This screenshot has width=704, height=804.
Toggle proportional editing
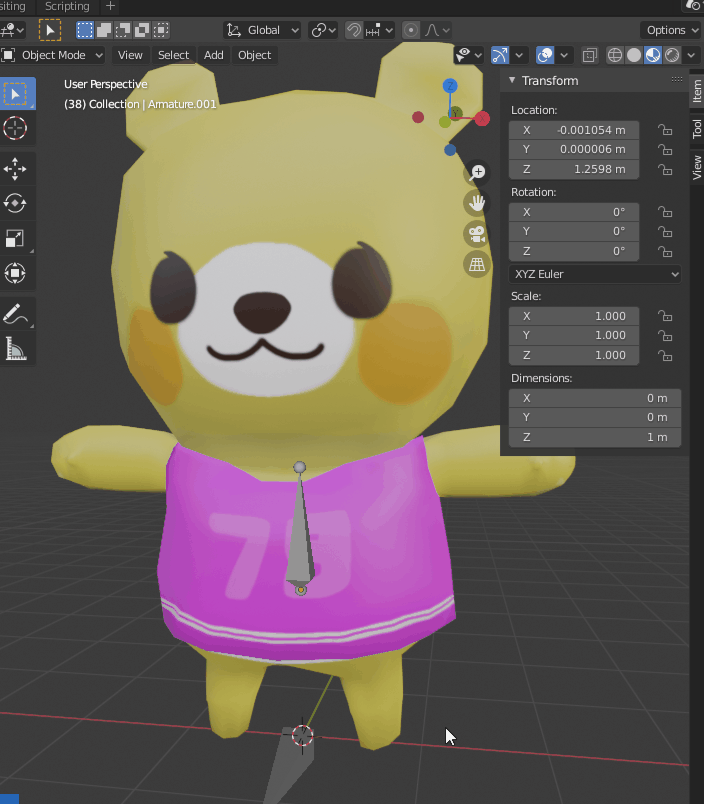[x=411, y=30]
